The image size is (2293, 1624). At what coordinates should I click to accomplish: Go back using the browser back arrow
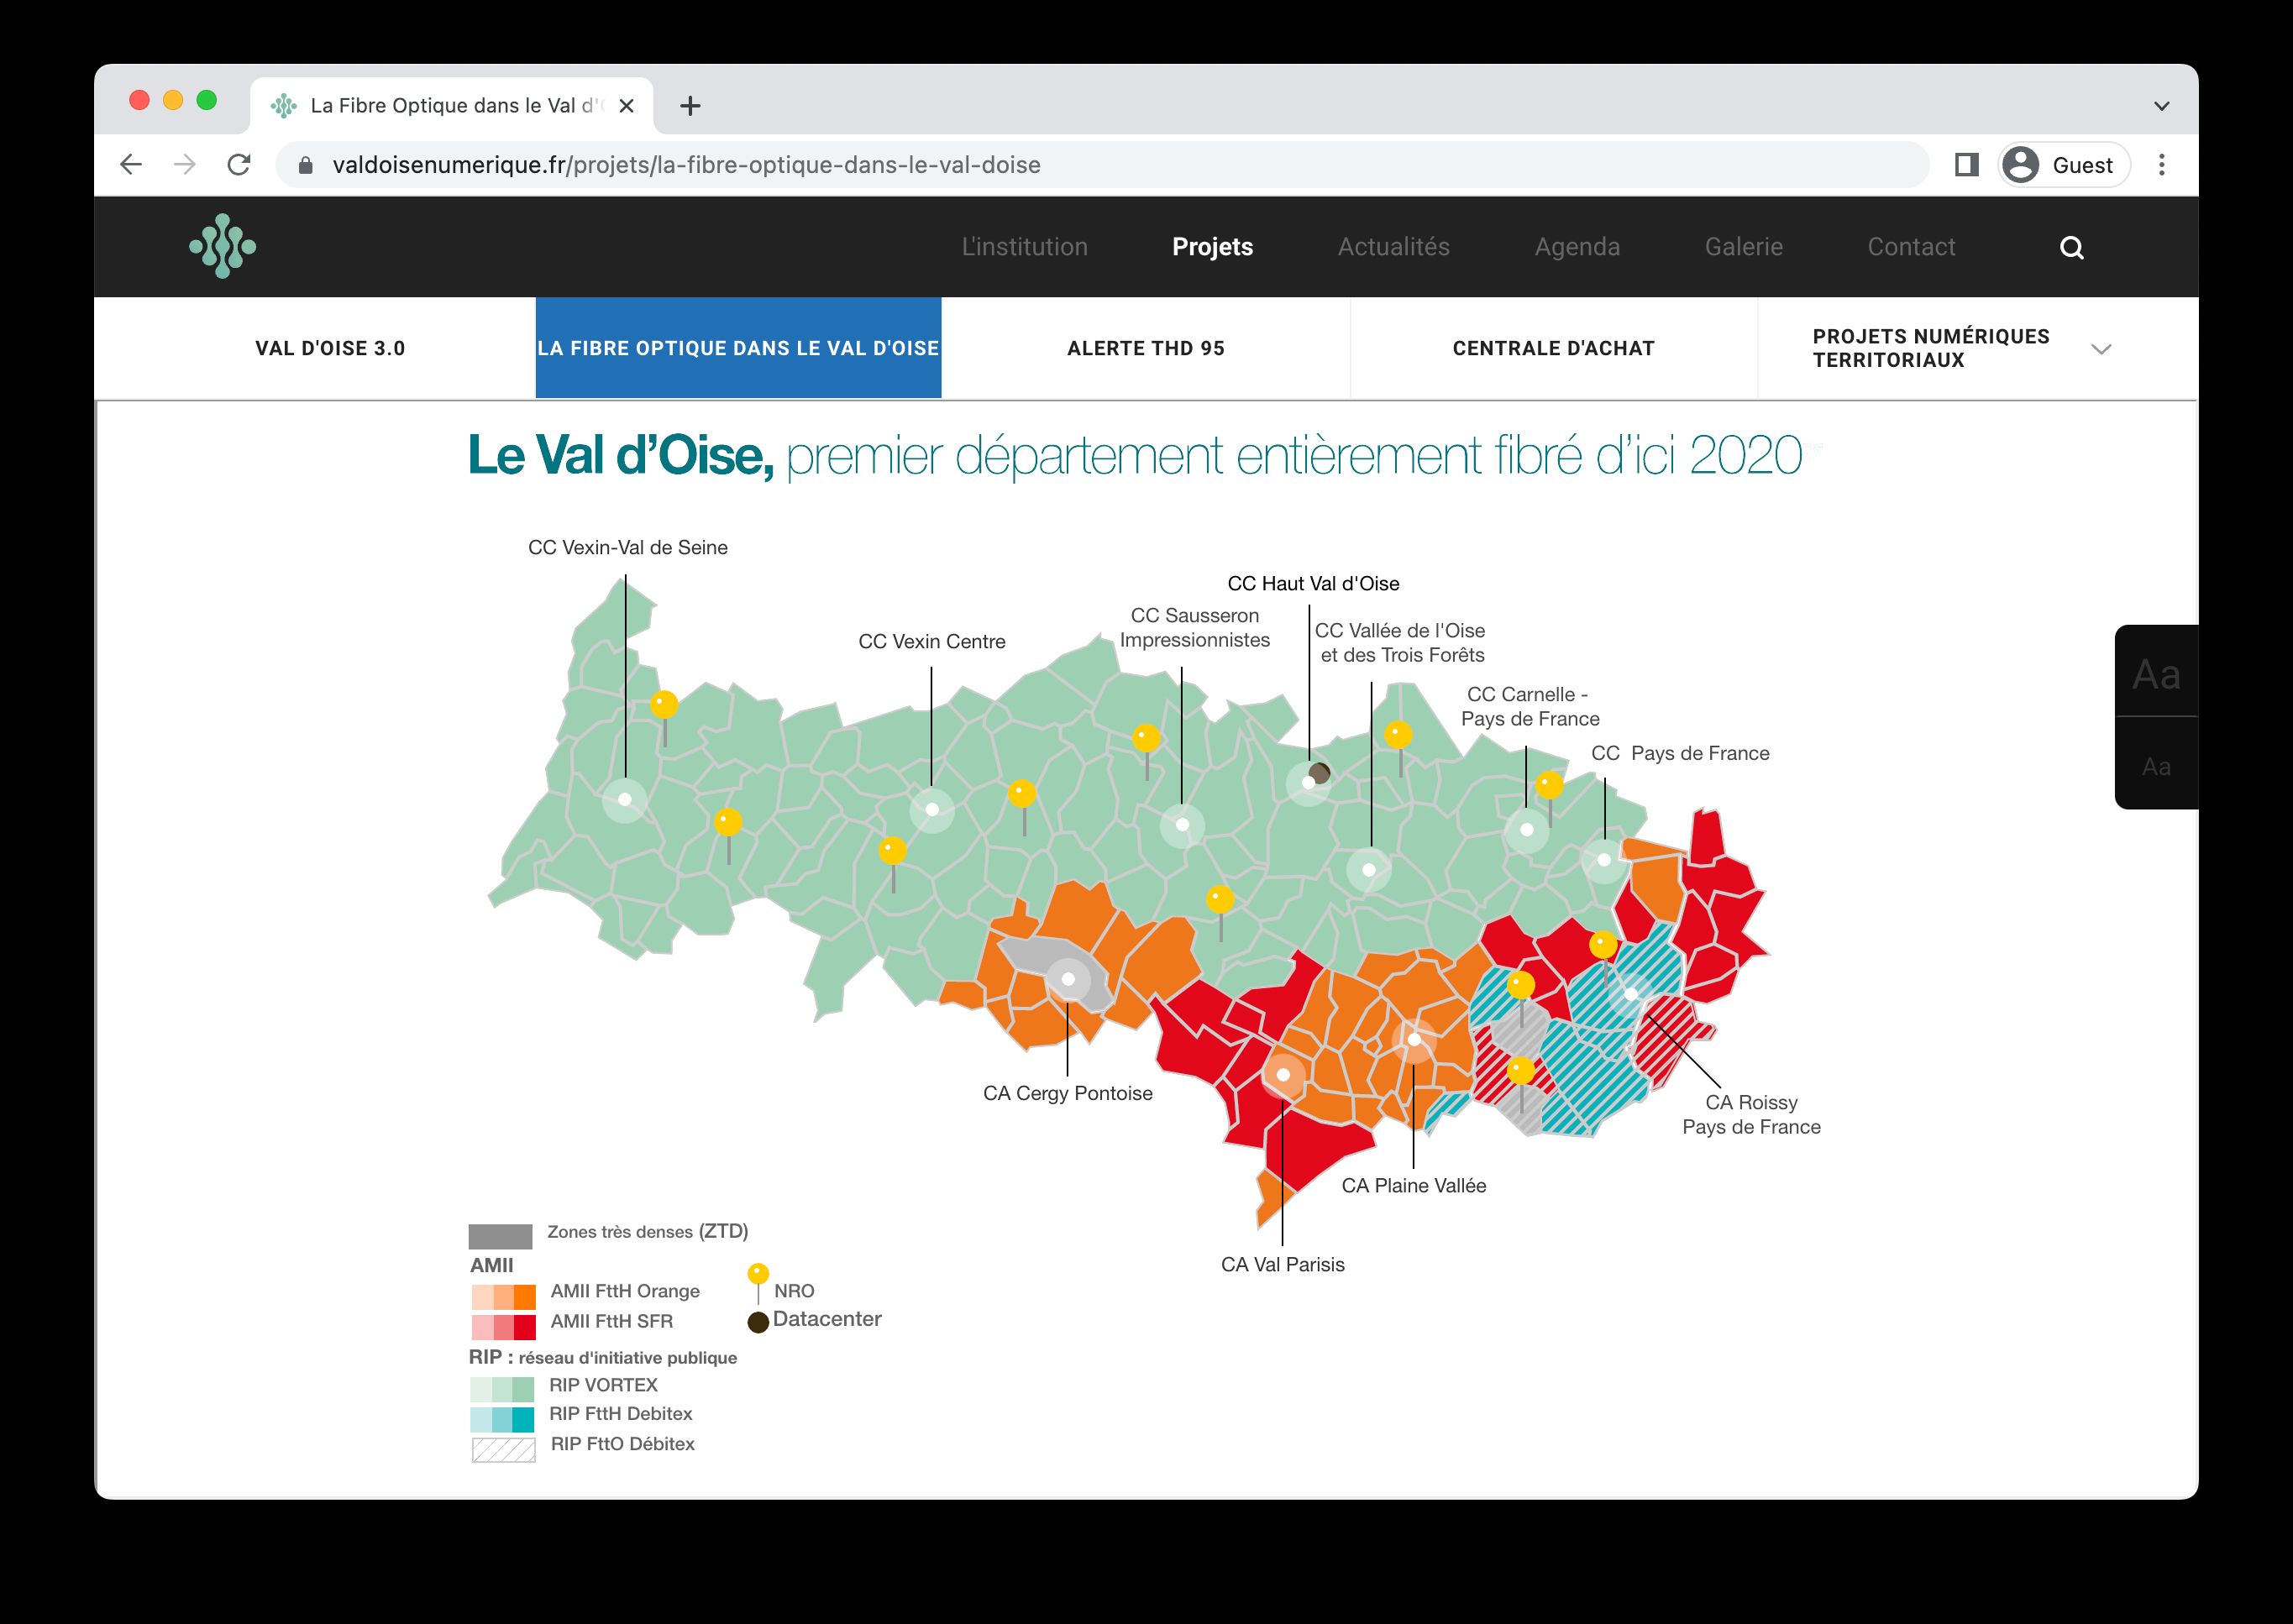pyautogui.click(x=131, y=165)
